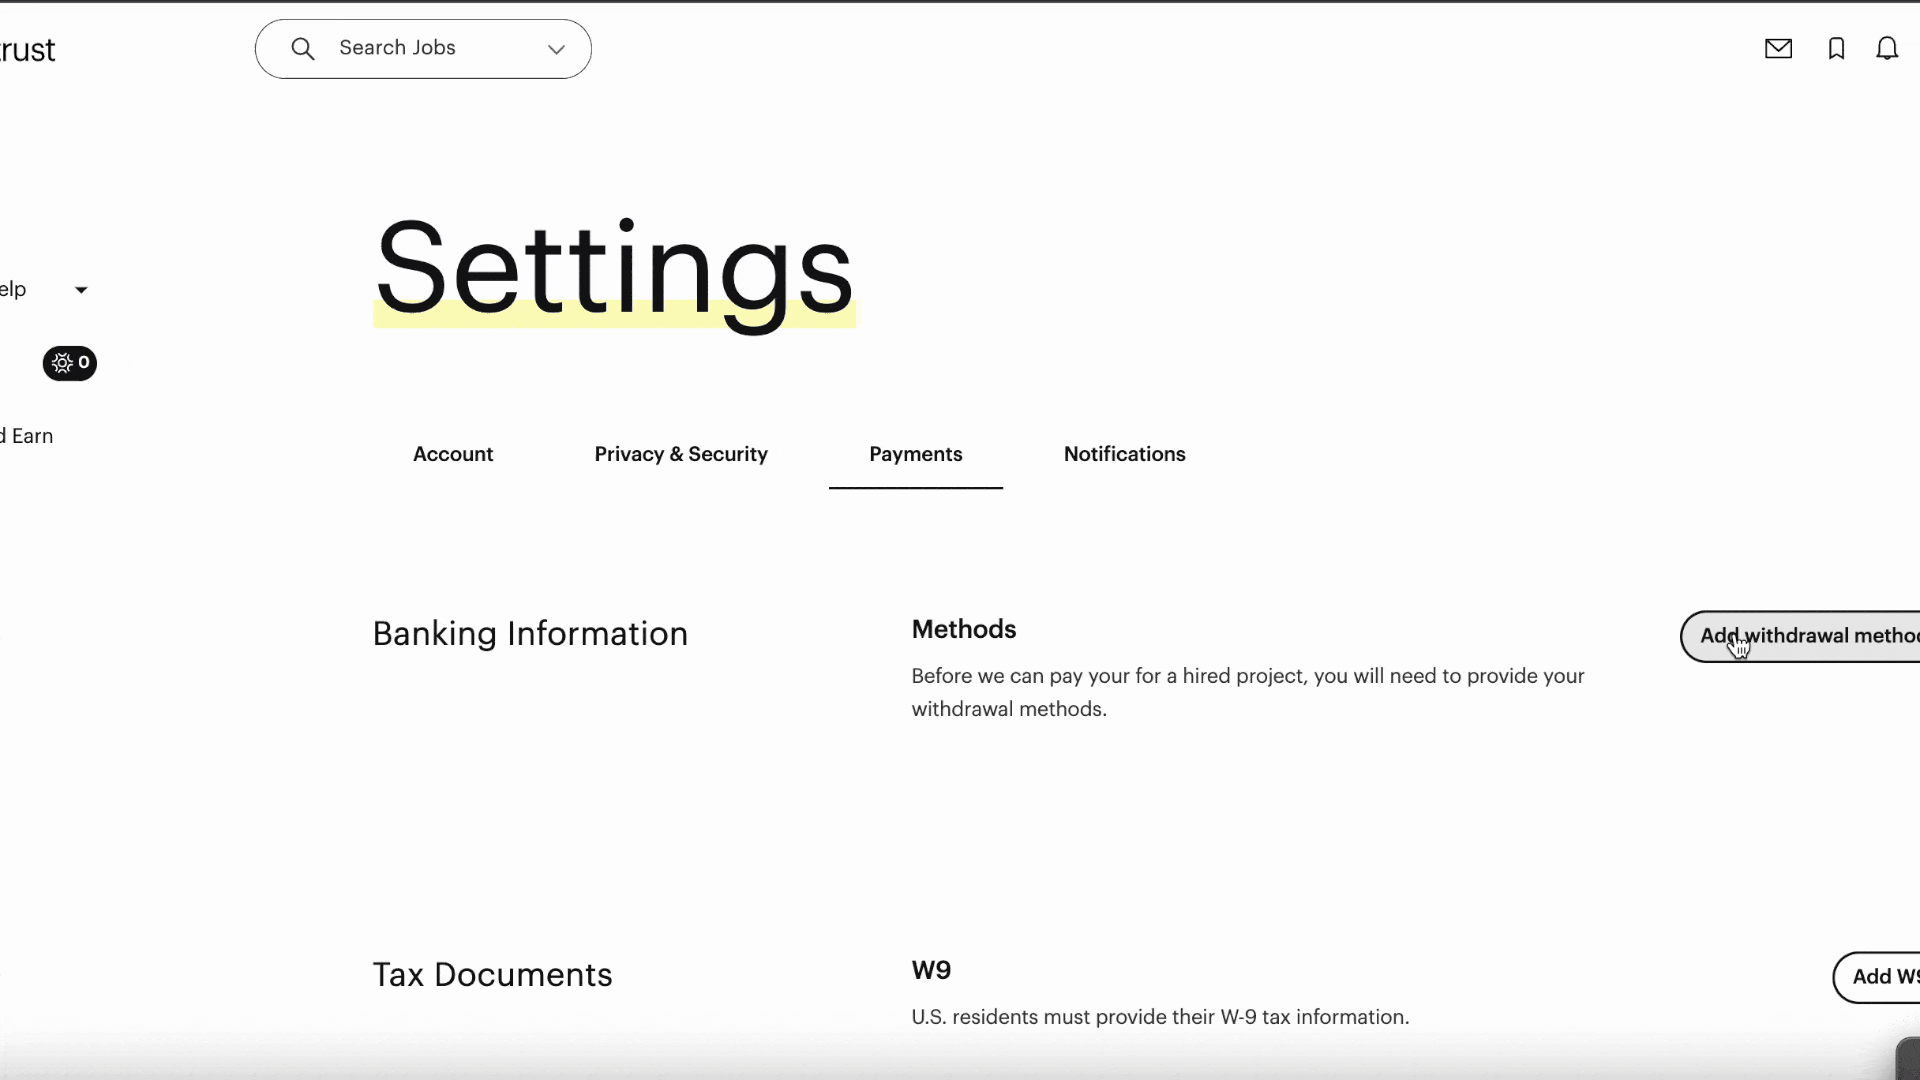Switch to the Account tab
Viewport: 1920px width, 1080px height.
[x=454, y=455]
